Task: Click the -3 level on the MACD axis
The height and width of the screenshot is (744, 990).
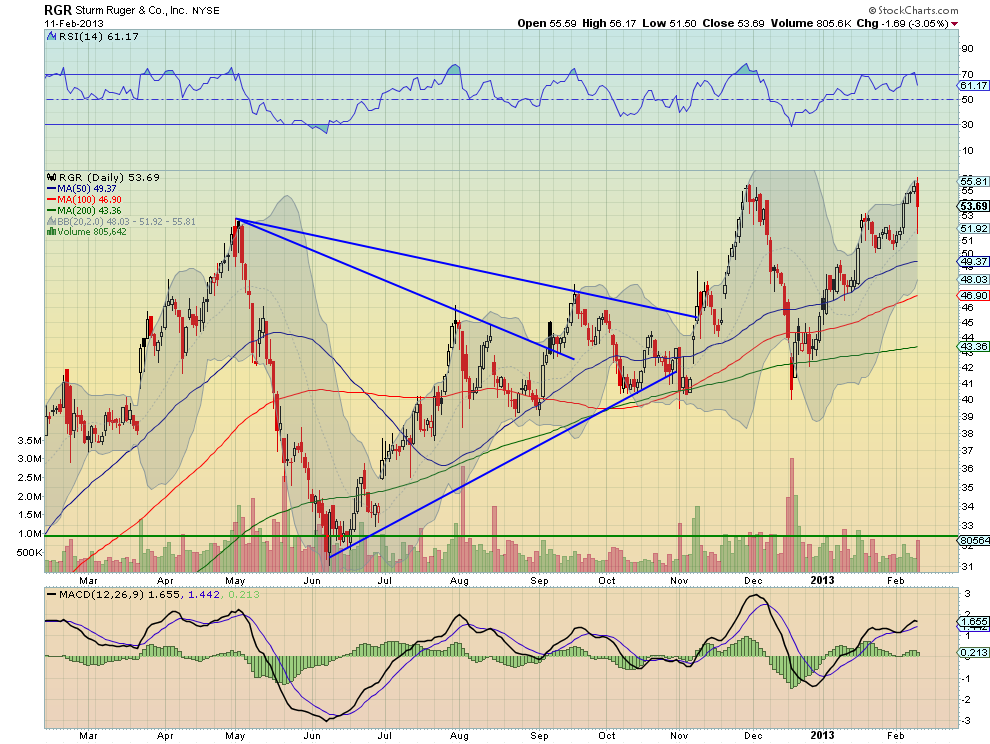Action: [966, 721]
